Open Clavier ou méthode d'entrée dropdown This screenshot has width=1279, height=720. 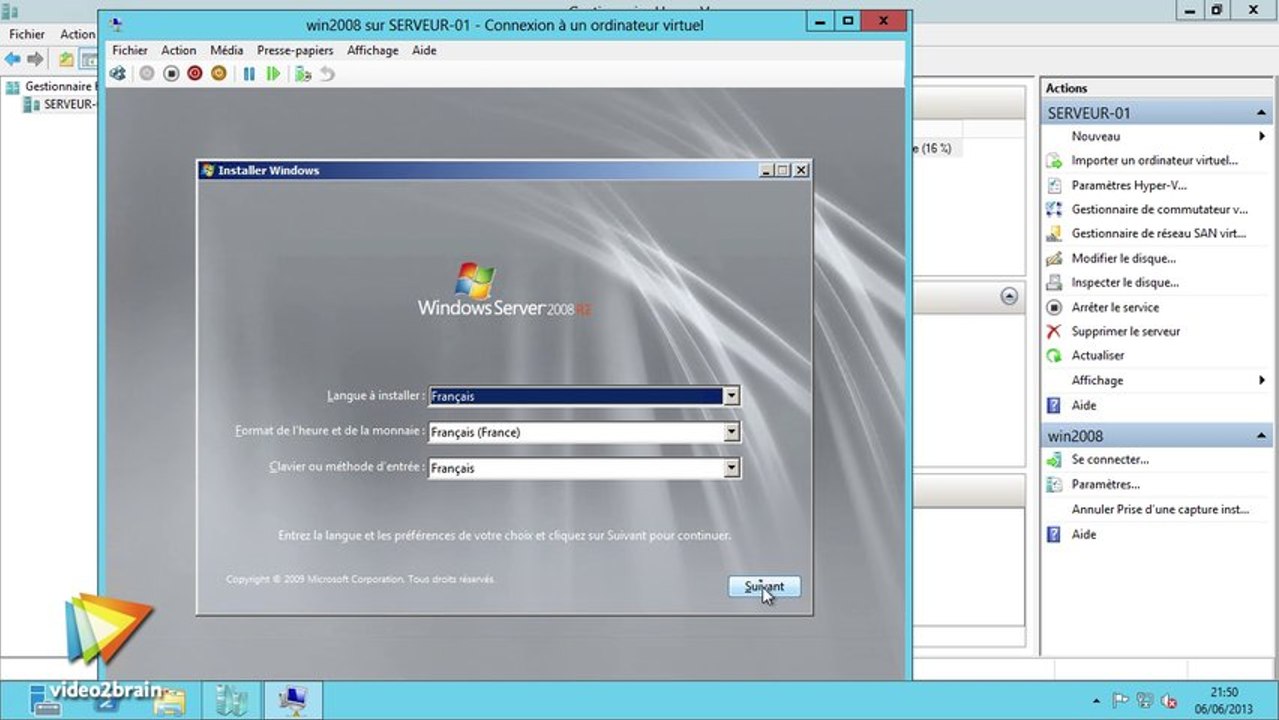pyautogui.click(x=732, y=468)
